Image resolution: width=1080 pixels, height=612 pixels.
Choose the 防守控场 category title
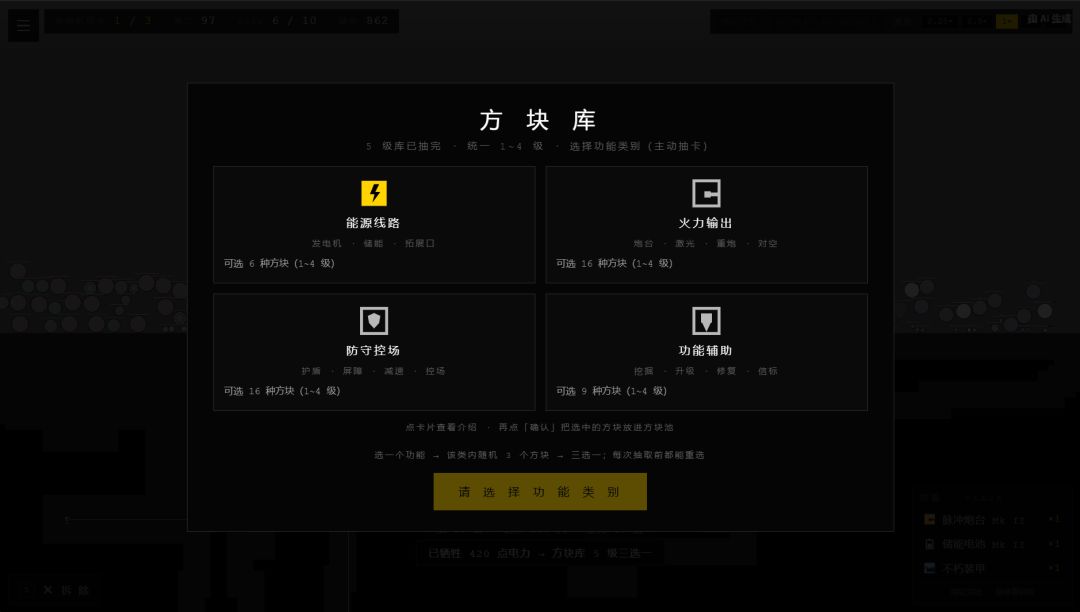373,350
